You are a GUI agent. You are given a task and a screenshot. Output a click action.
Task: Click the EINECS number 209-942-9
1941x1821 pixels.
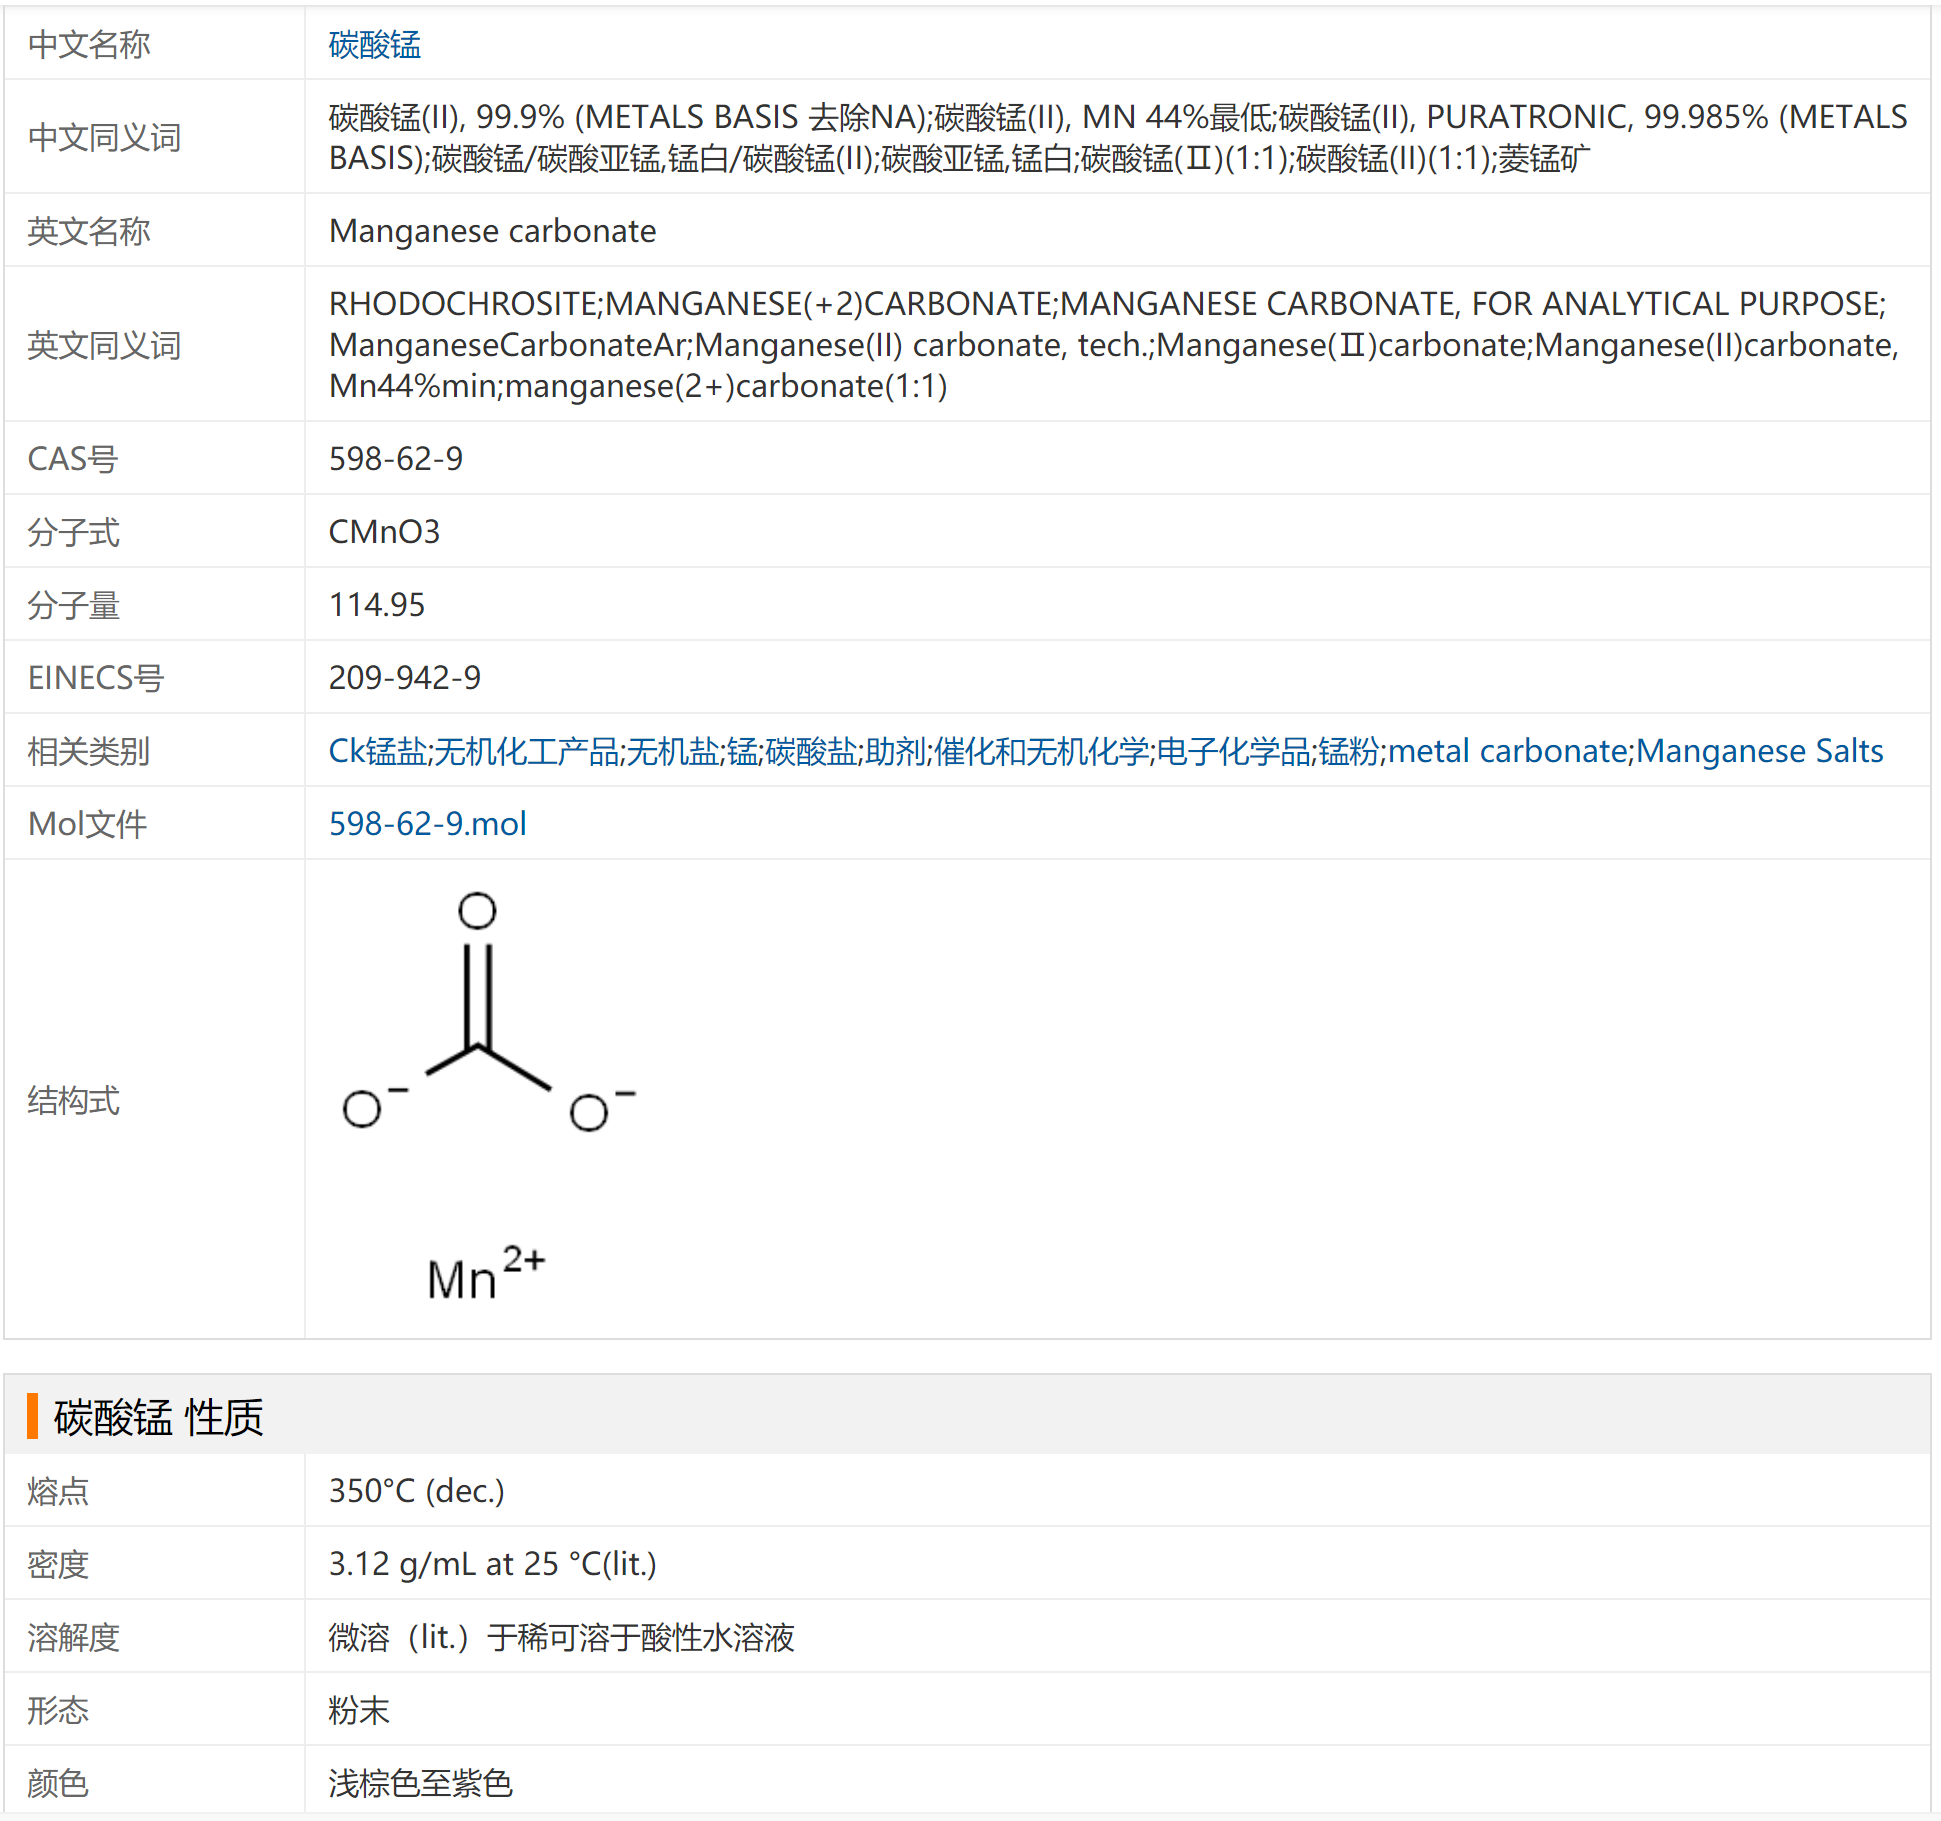tap(404, 677)
